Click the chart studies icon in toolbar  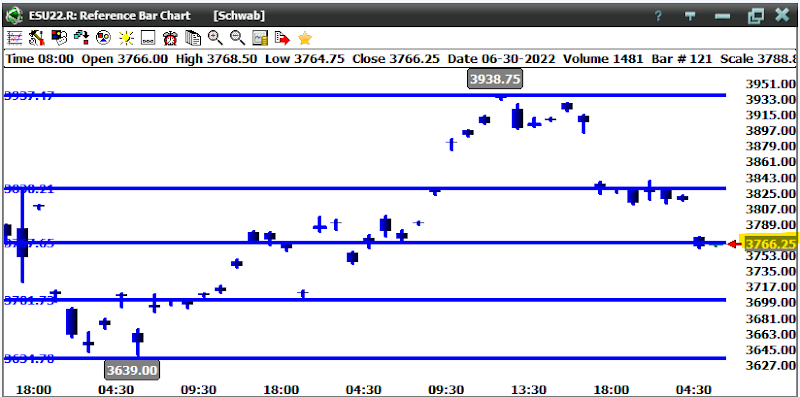pyautogui.click(x=14, y=38)
